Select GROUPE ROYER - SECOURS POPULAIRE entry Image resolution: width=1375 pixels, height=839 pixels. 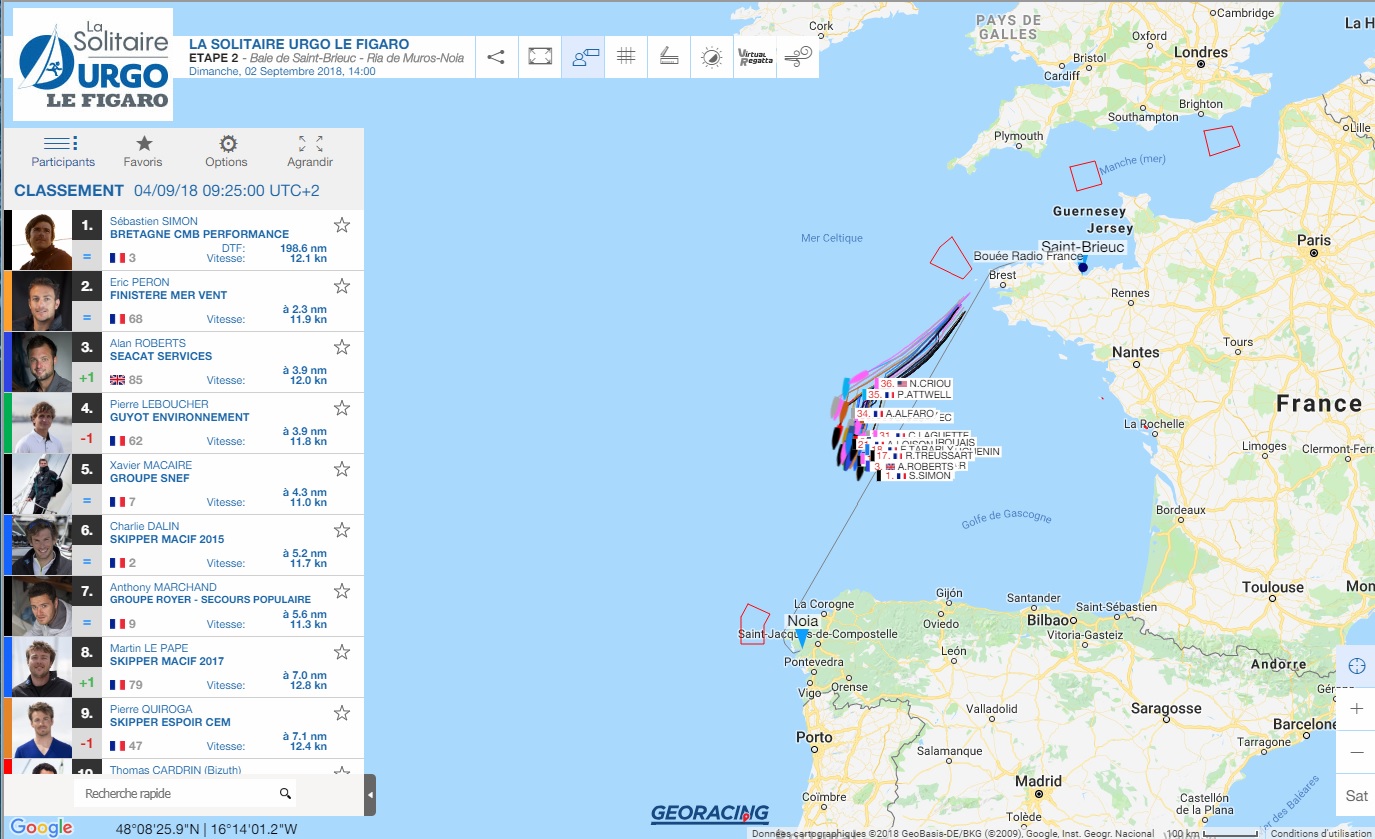point(210,600)
